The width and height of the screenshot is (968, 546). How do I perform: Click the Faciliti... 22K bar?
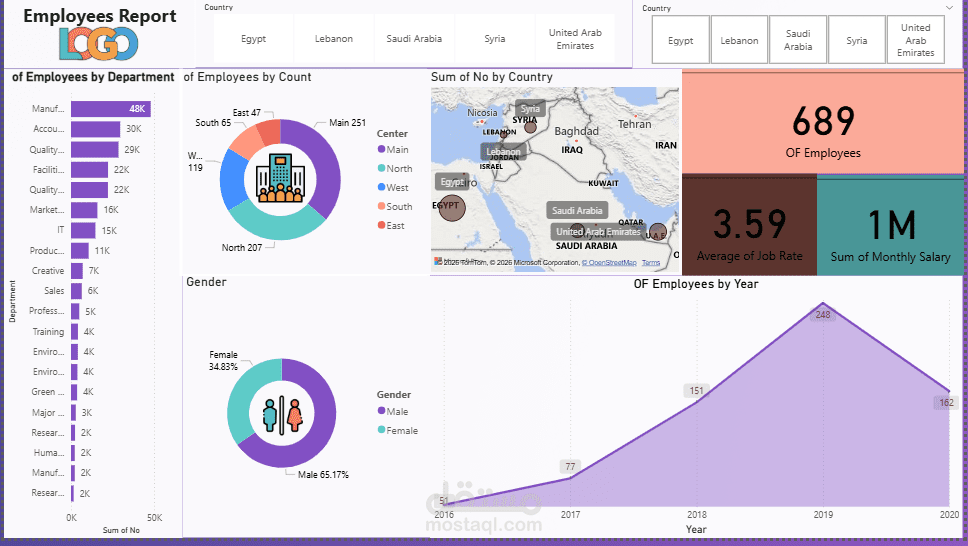point(90,169)
